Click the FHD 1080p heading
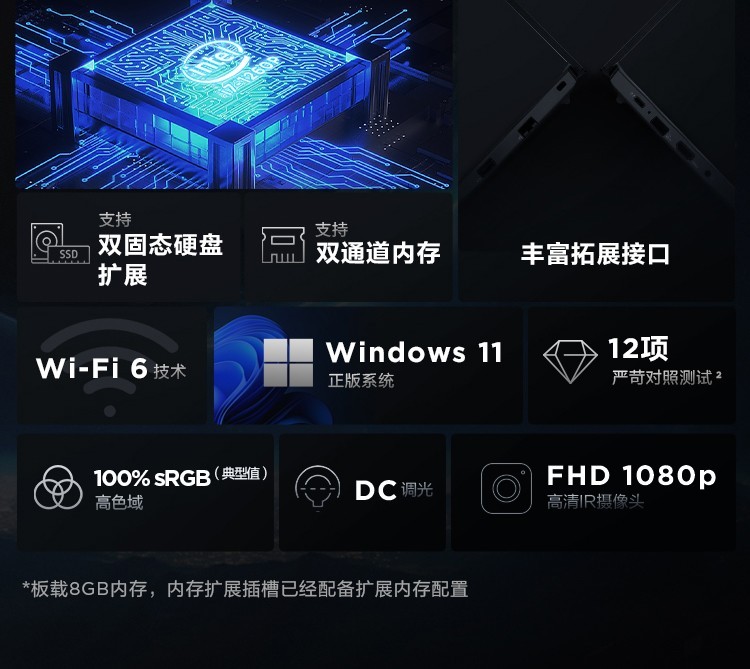The image size is (750, 669). point(631,476)
